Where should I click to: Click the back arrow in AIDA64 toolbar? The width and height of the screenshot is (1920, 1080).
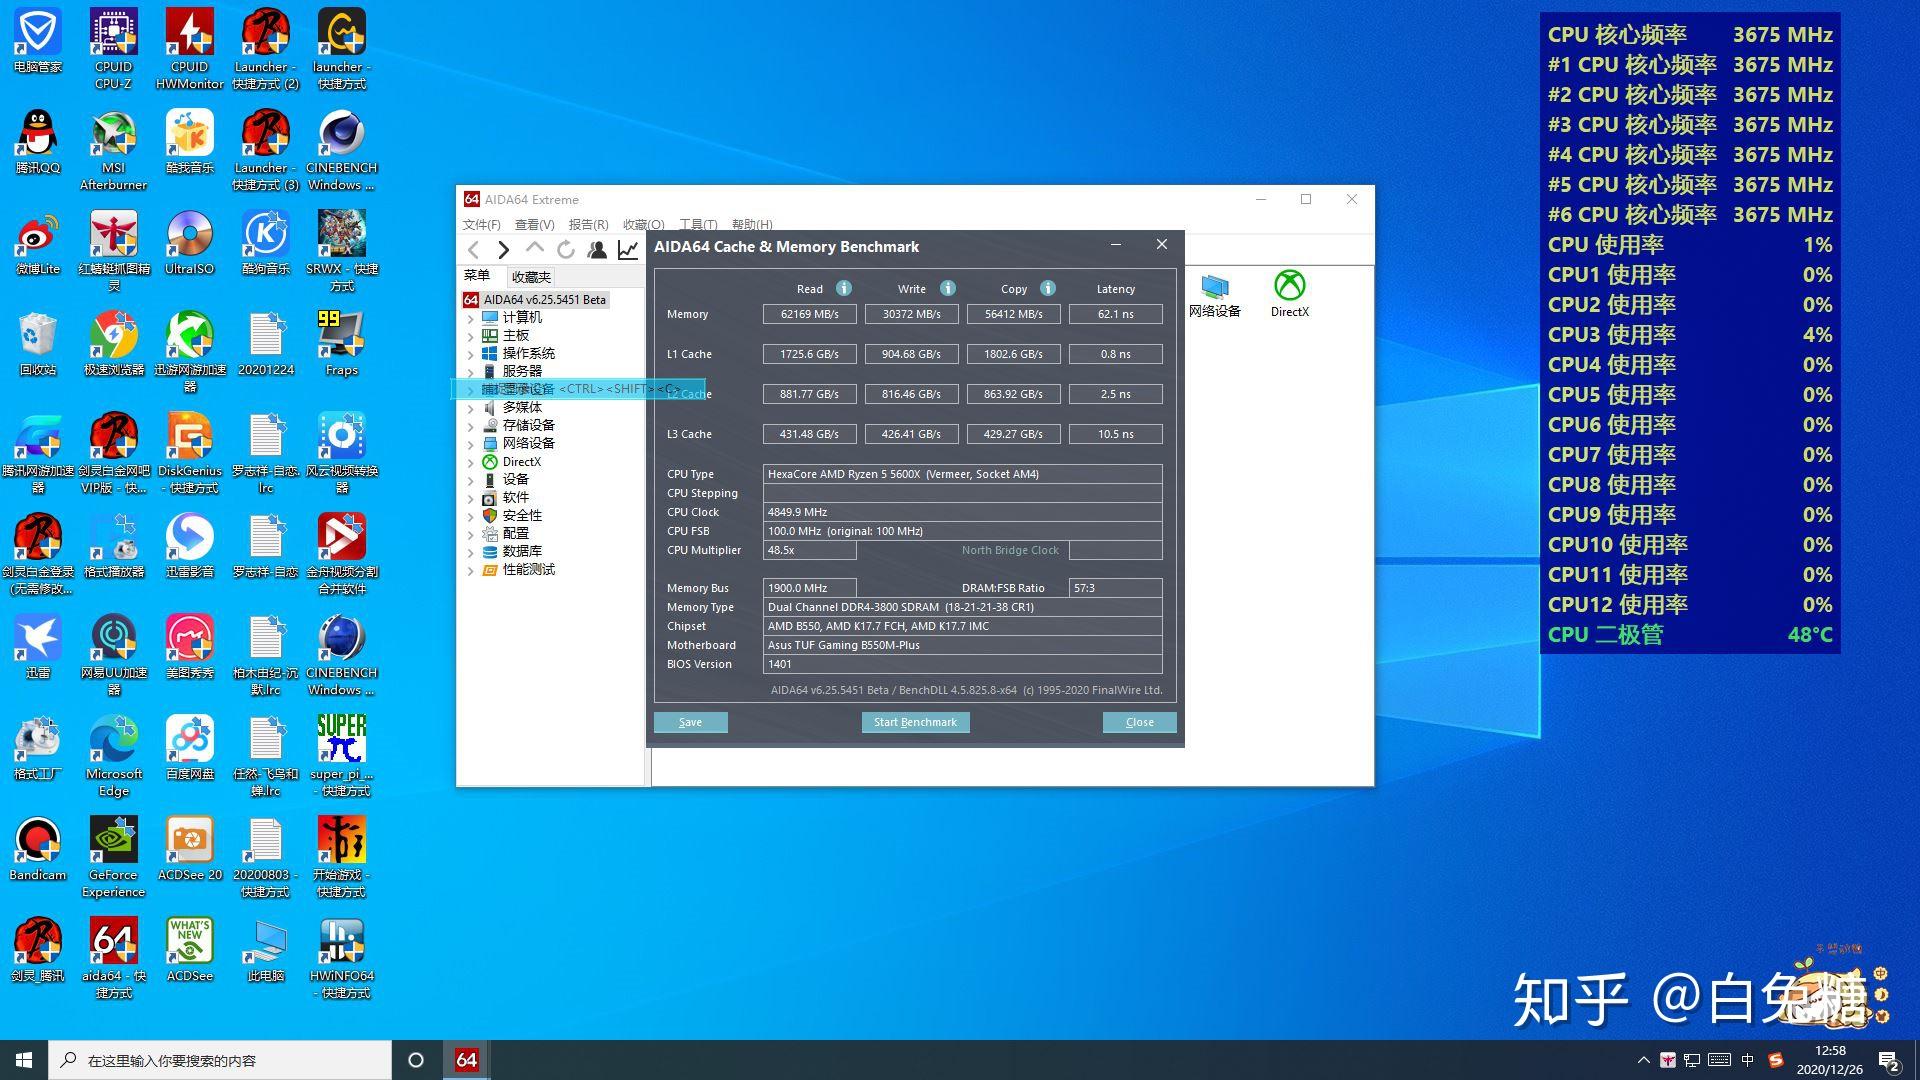pyautogui.click(x=474, y=250)
